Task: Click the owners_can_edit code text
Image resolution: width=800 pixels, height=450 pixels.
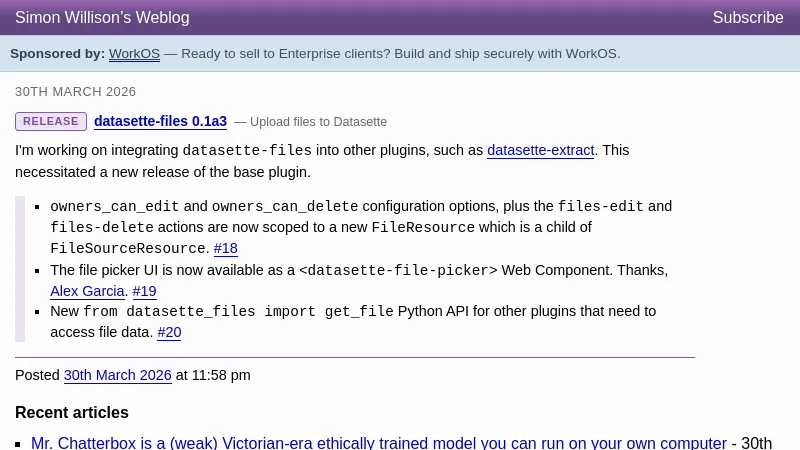Action: coord(115,207)
